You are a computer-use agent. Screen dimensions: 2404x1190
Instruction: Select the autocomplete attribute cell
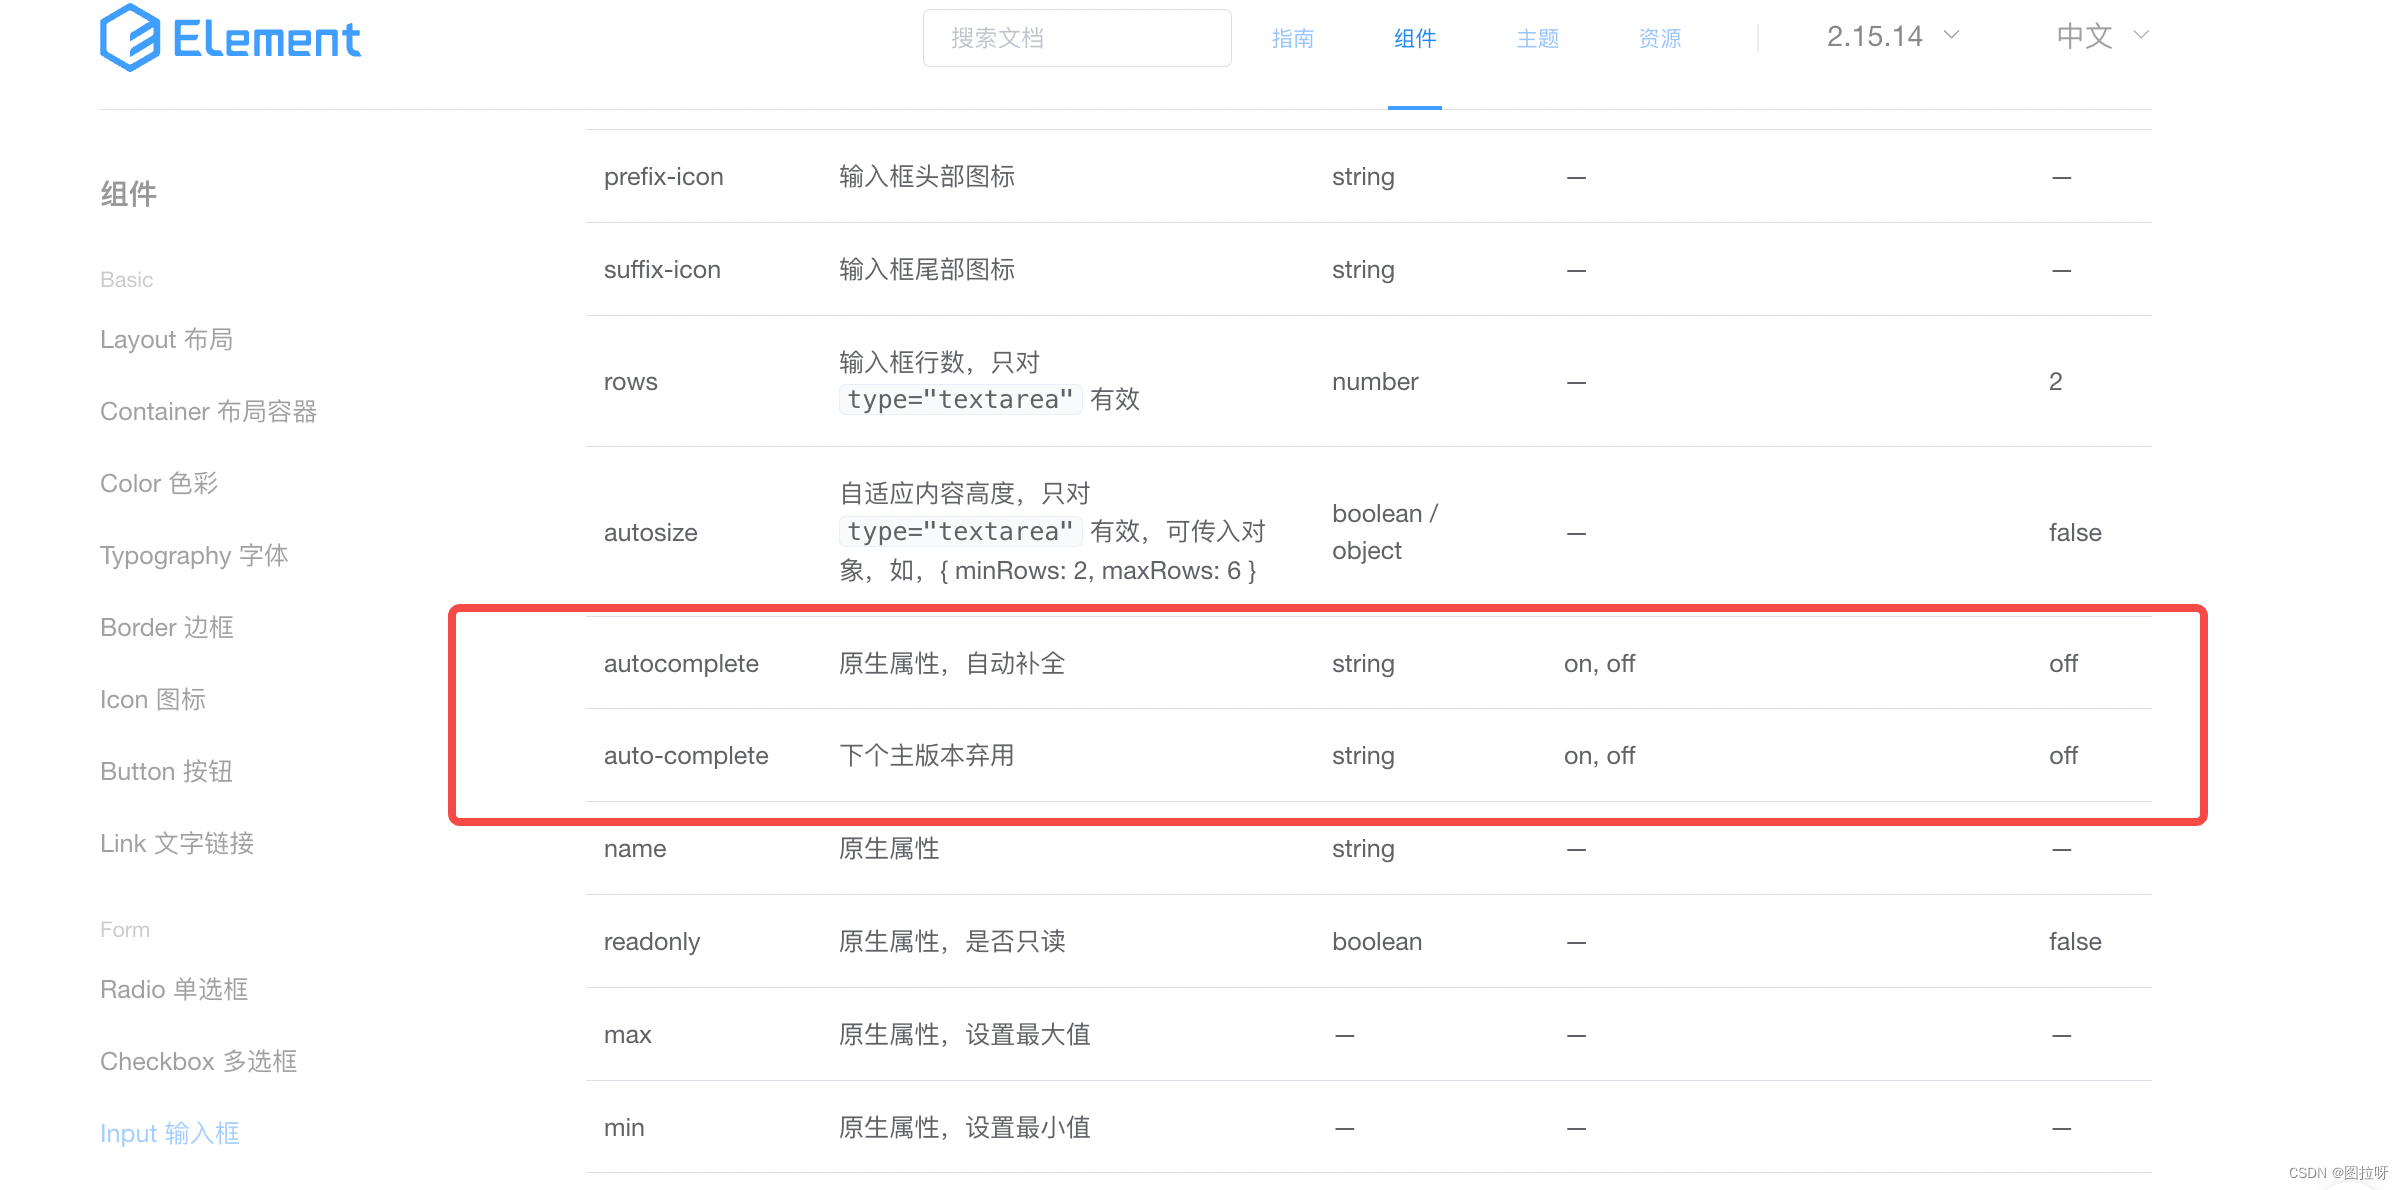(x=681, y=664)
